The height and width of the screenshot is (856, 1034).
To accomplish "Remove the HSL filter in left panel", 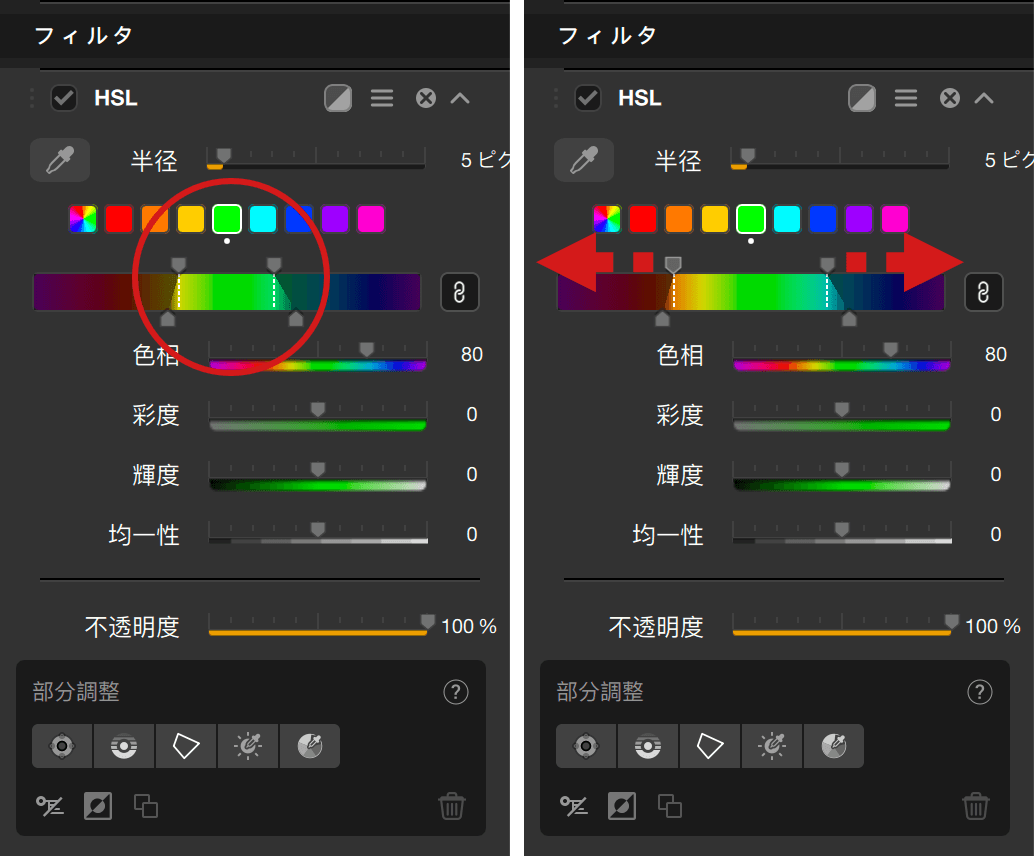I will 426,98.
